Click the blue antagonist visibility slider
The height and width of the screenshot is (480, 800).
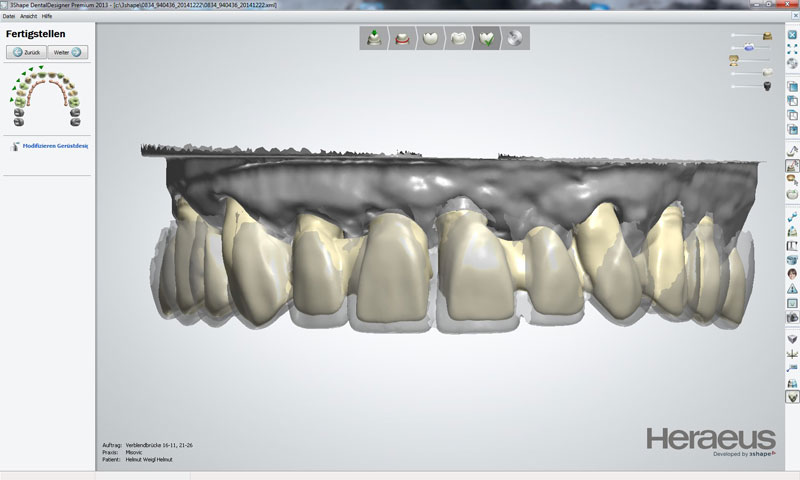pos(748,48)
